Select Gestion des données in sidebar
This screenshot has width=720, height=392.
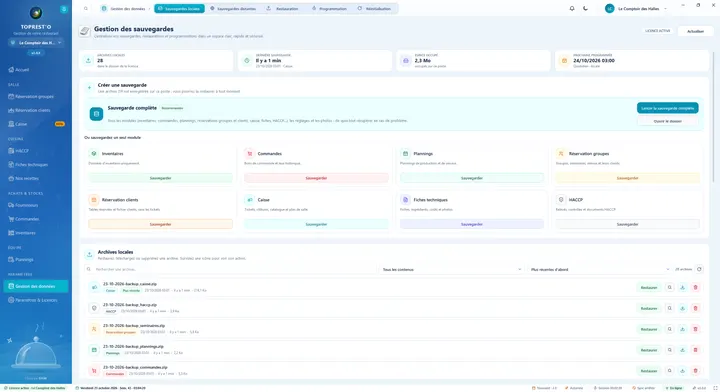click(36, 286)
